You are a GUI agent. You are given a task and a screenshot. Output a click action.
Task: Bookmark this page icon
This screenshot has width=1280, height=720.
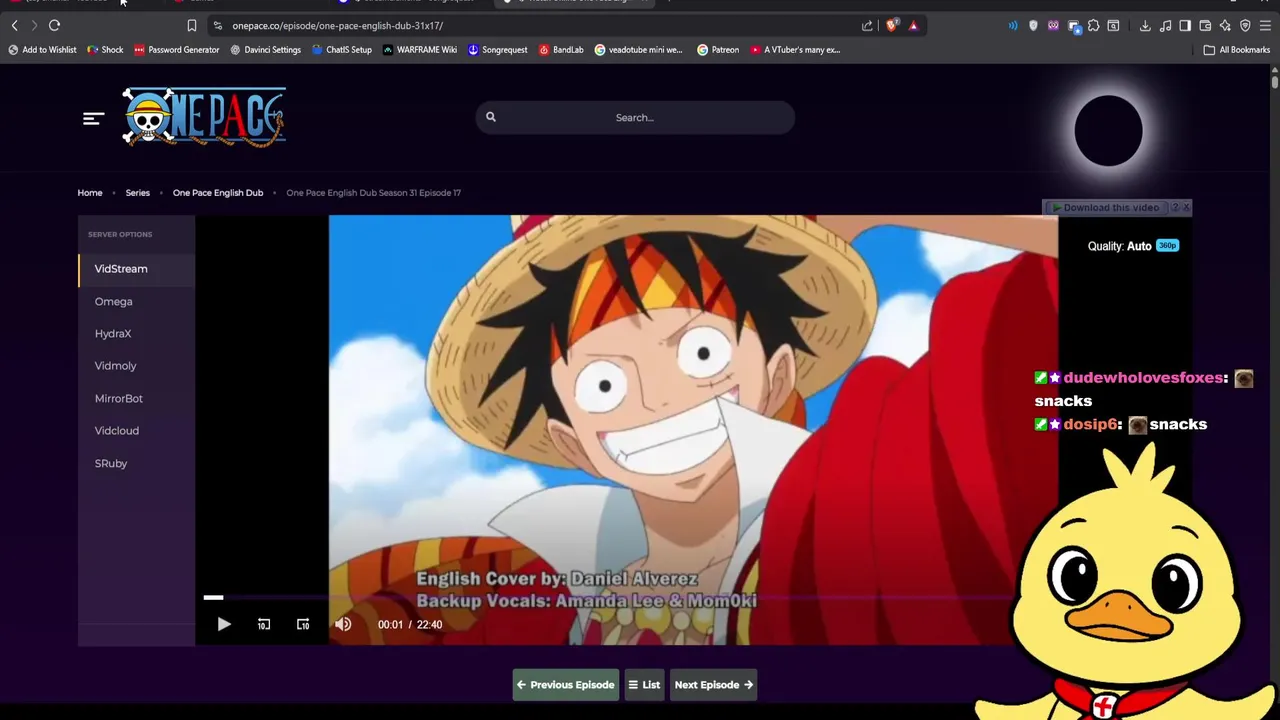tap(191, 25)
